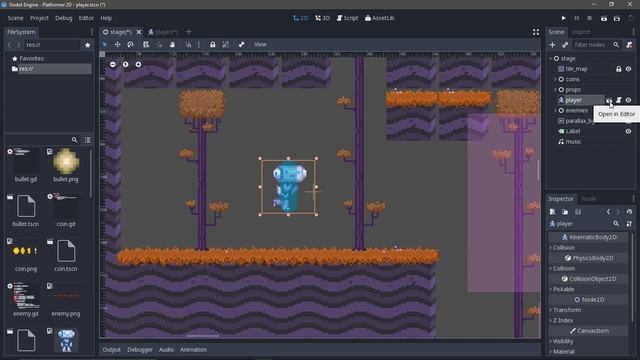Select the Select Mode arrow tool
This screenshot has width=640, height=360.
point(104,44)
